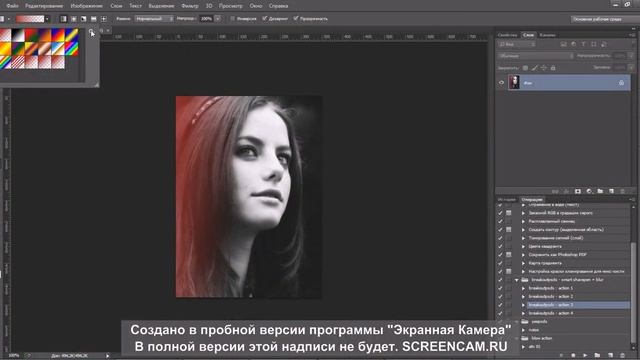Filter layers by smart object icon
Image resolution: width=640 pixels, height=360 pixels.
(603, 44)
